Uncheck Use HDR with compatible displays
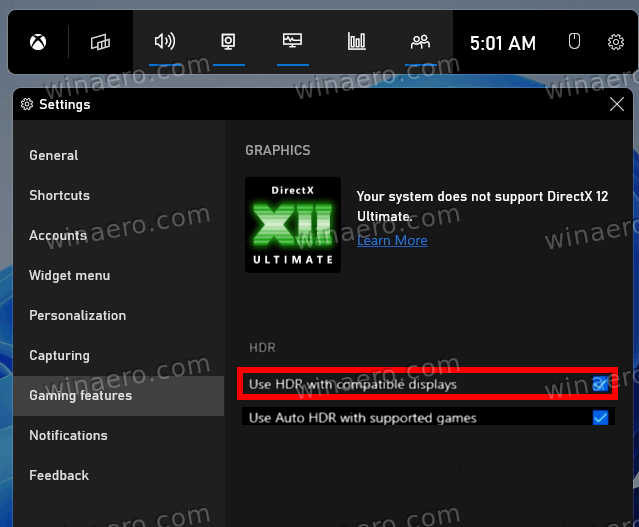The width and height of the screenshot is (639, 527). pos(600,384)
